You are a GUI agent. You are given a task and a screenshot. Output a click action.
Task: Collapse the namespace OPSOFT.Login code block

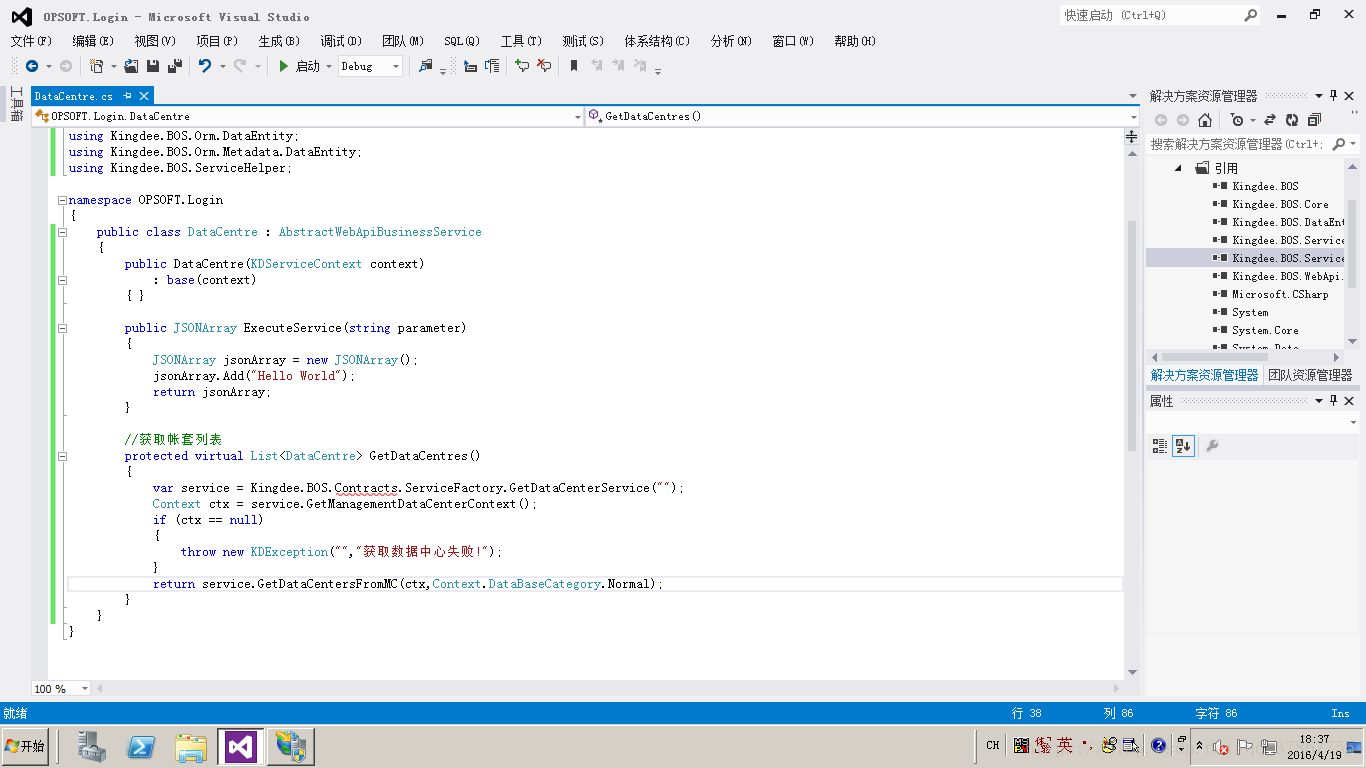coord(62,200)
